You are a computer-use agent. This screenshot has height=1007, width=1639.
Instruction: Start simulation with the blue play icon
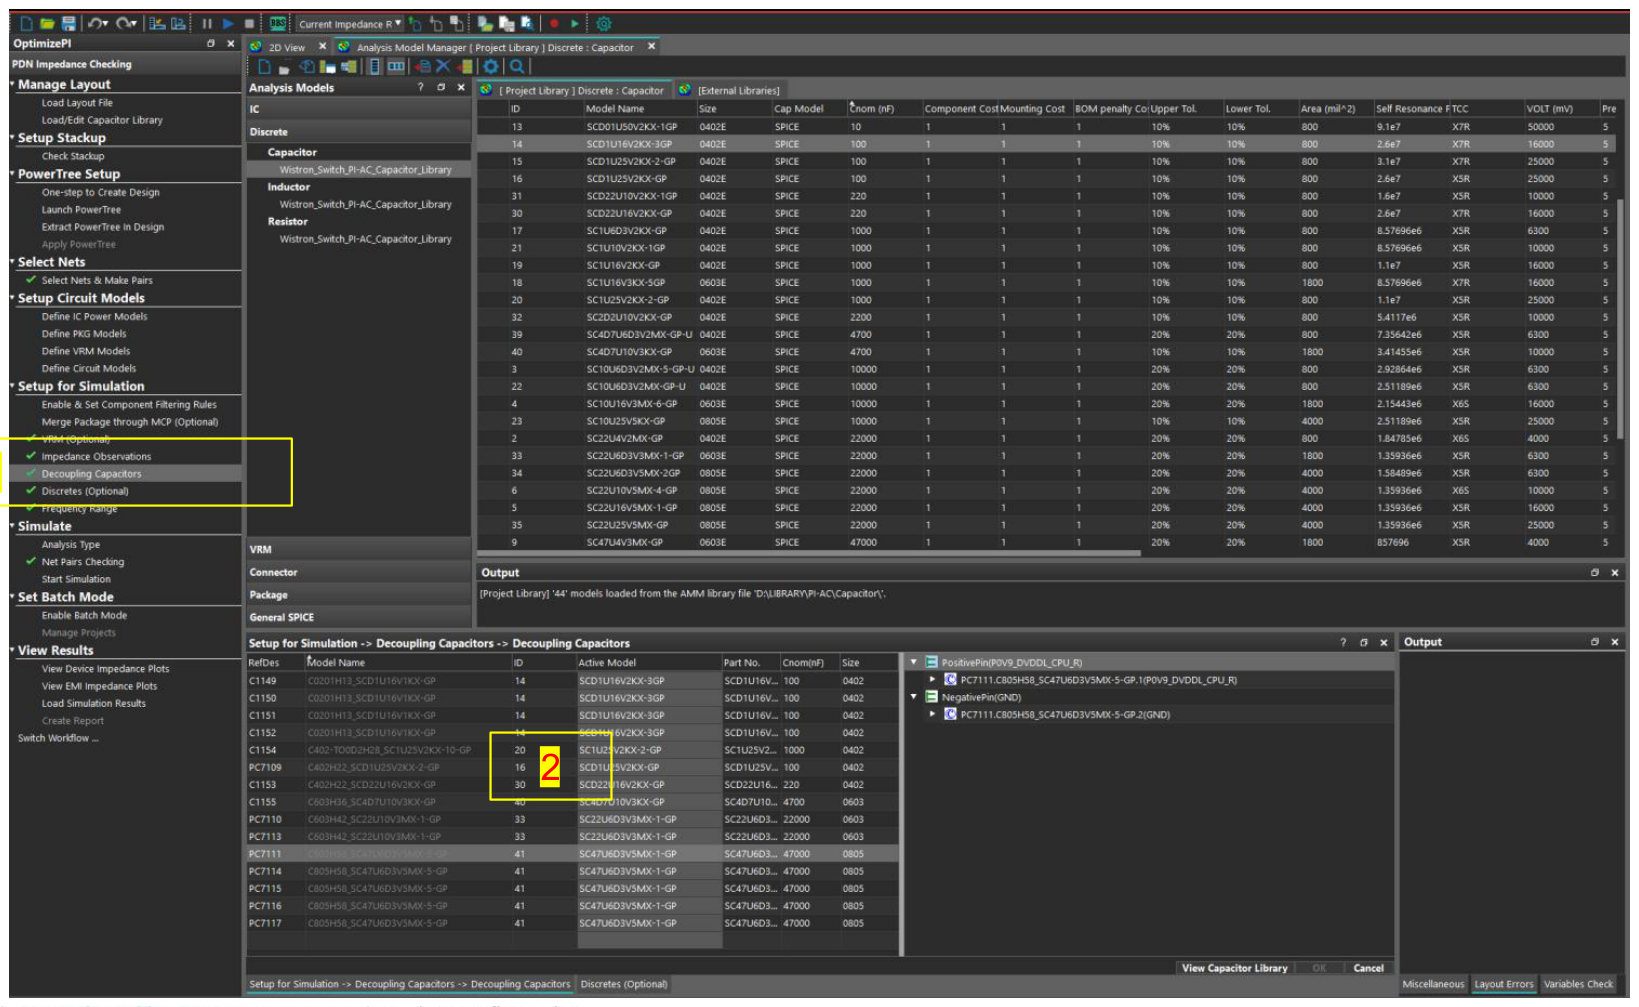[228, 23]
